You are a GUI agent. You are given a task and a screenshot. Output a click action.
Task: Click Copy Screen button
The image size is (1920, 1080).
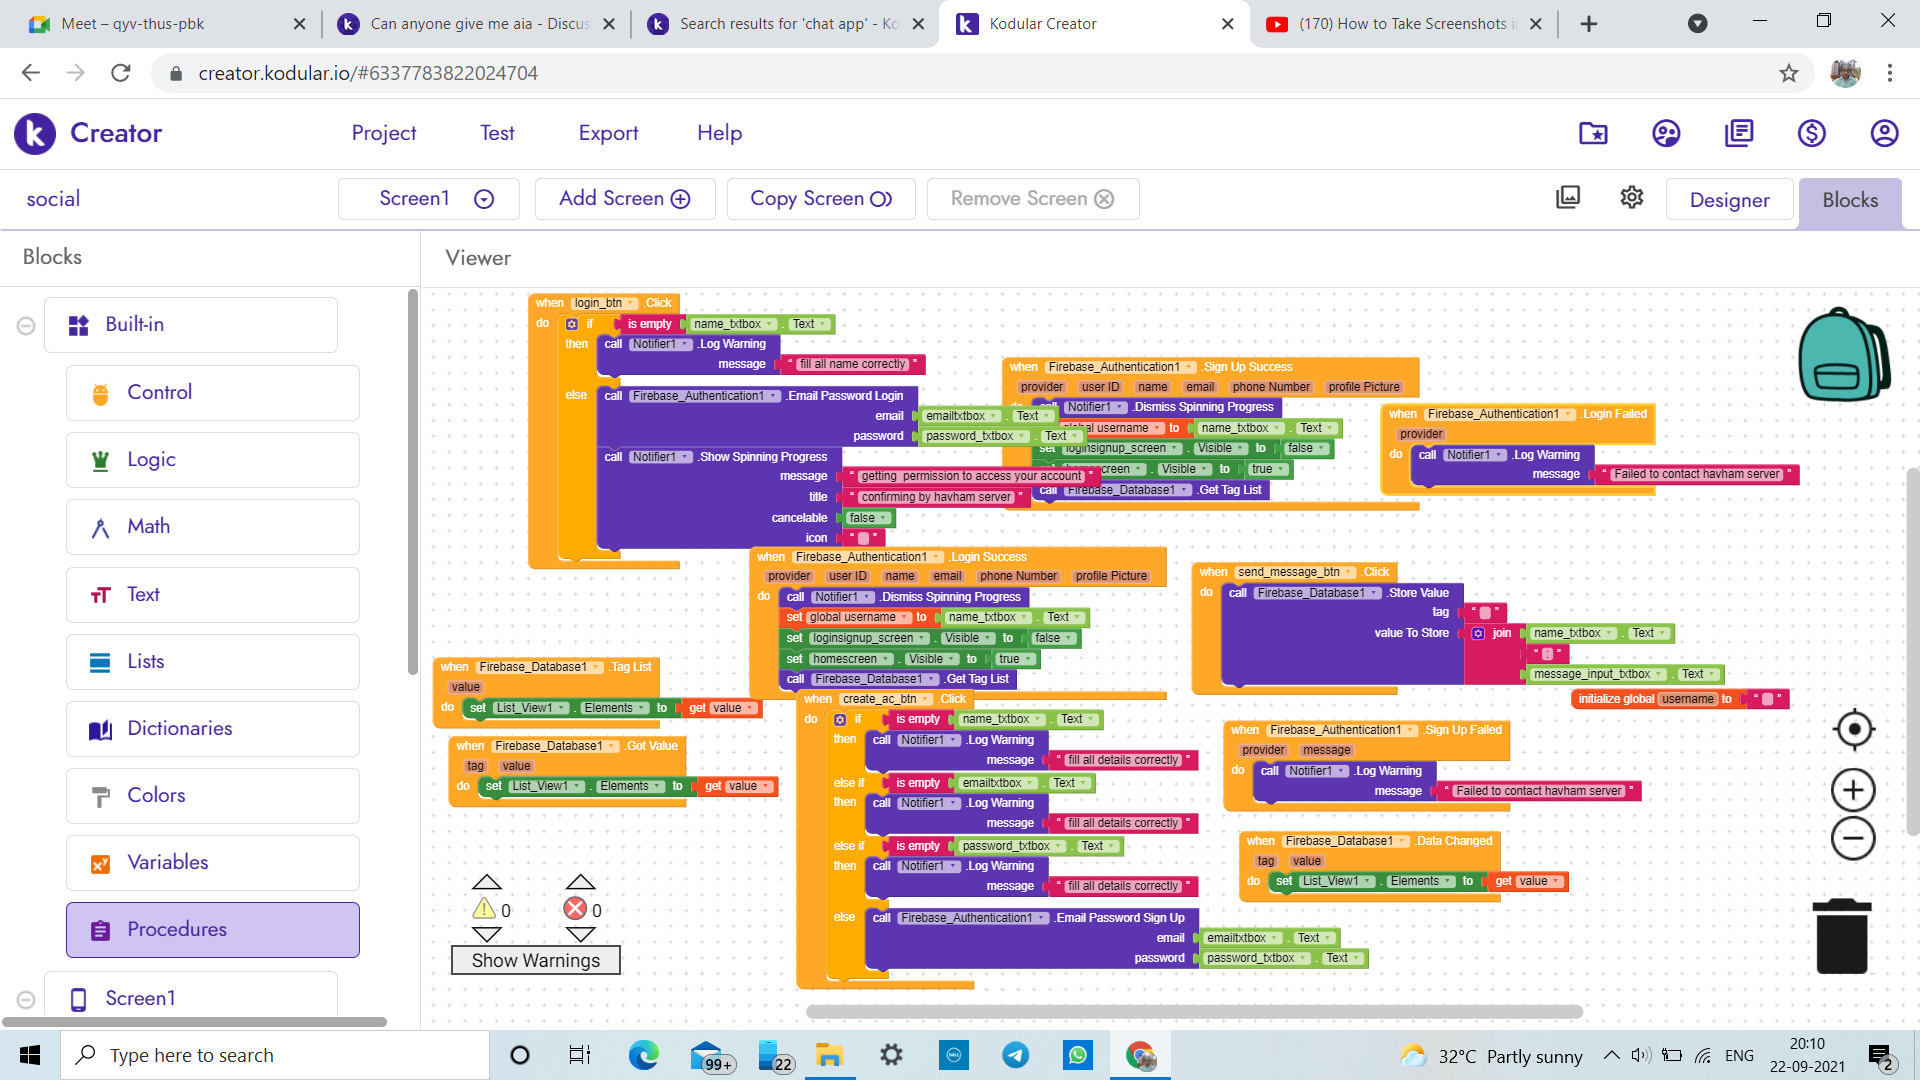[821, 199]
